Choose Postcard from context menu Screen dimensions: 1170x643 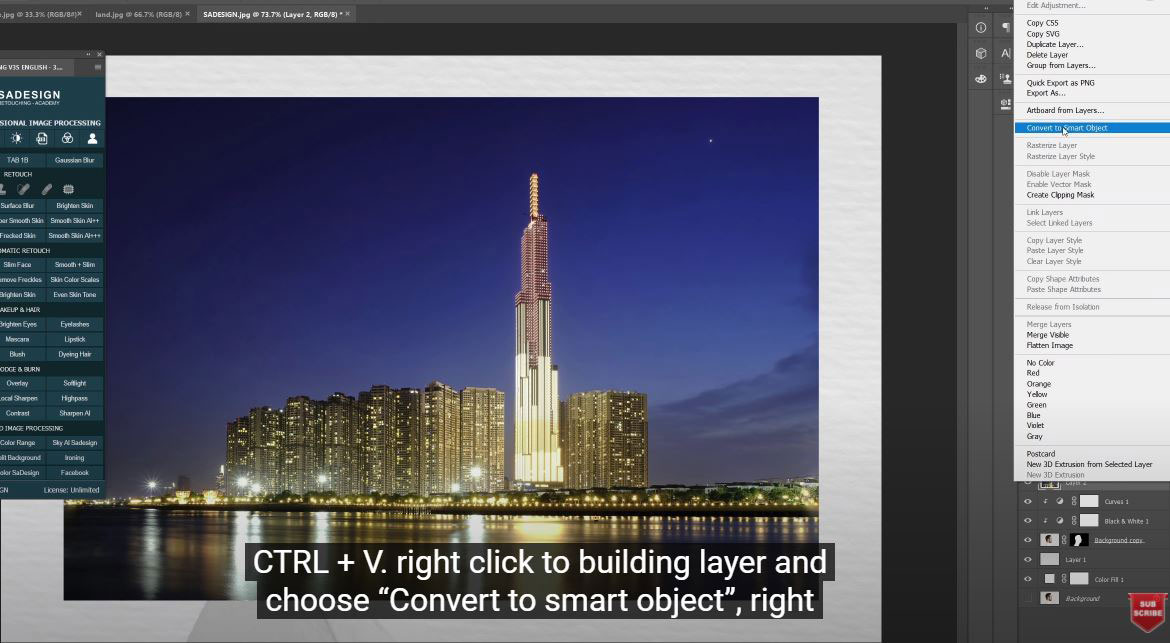coord(1040,454)
